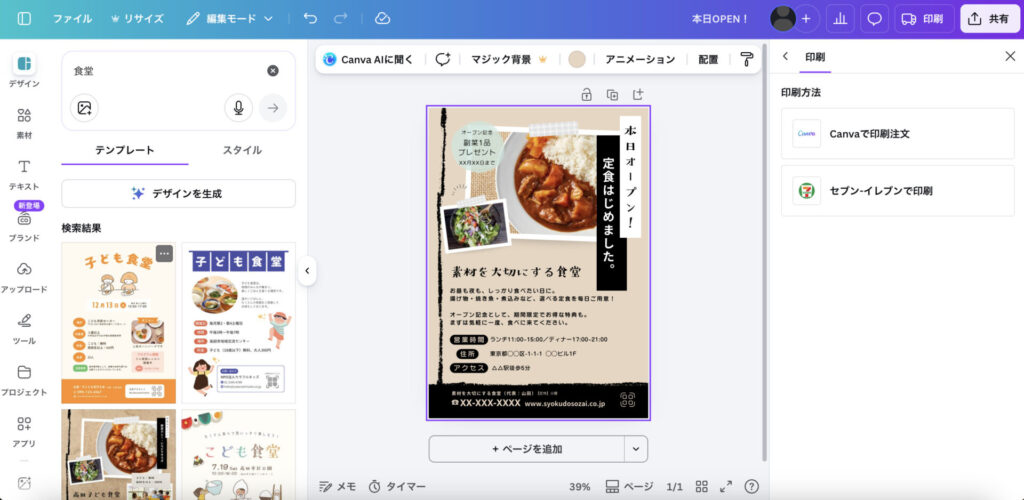
Task: Toggle fullscreen presentation mode icon
Action: [727, 486]
